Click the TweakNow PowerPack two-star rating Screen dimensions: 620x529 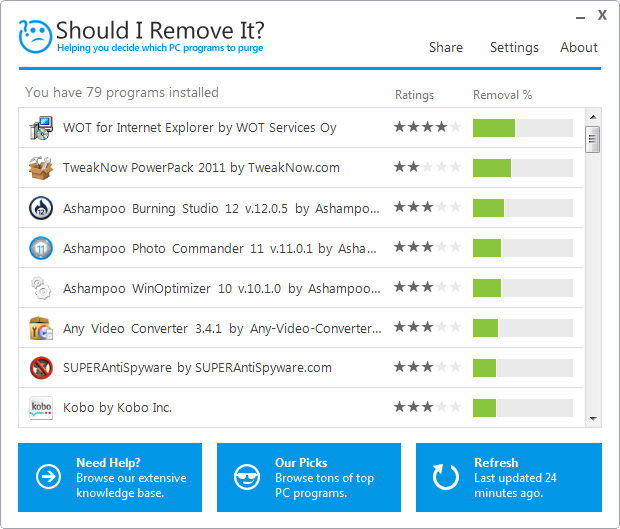pos(427,167)
